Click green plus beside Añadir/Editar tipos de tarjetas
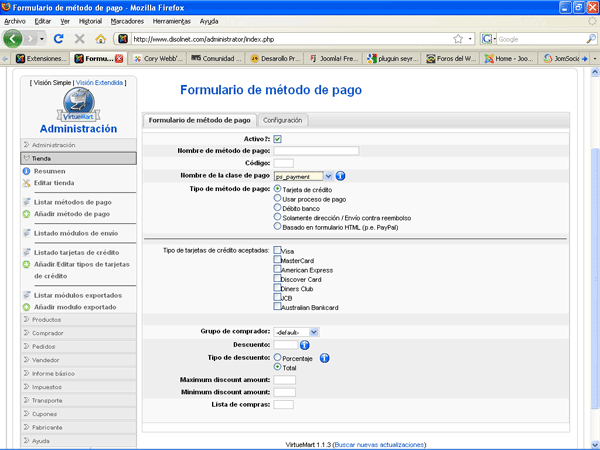Screen dimensions: 600x450 point(26,264)
